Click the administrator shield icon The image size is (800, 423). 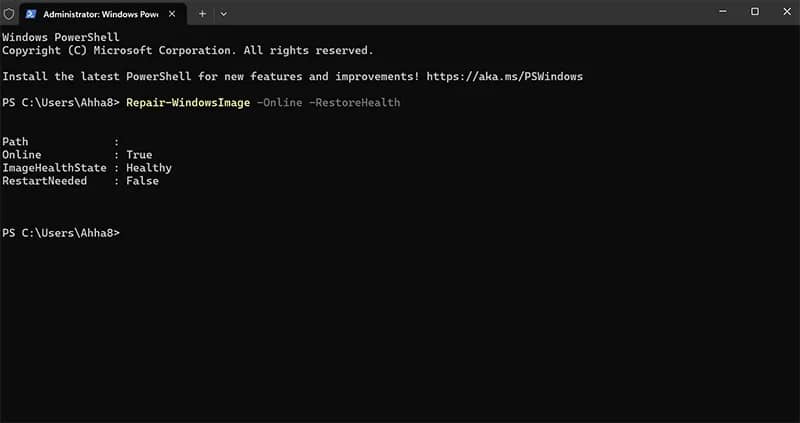[x=9, y=14]
